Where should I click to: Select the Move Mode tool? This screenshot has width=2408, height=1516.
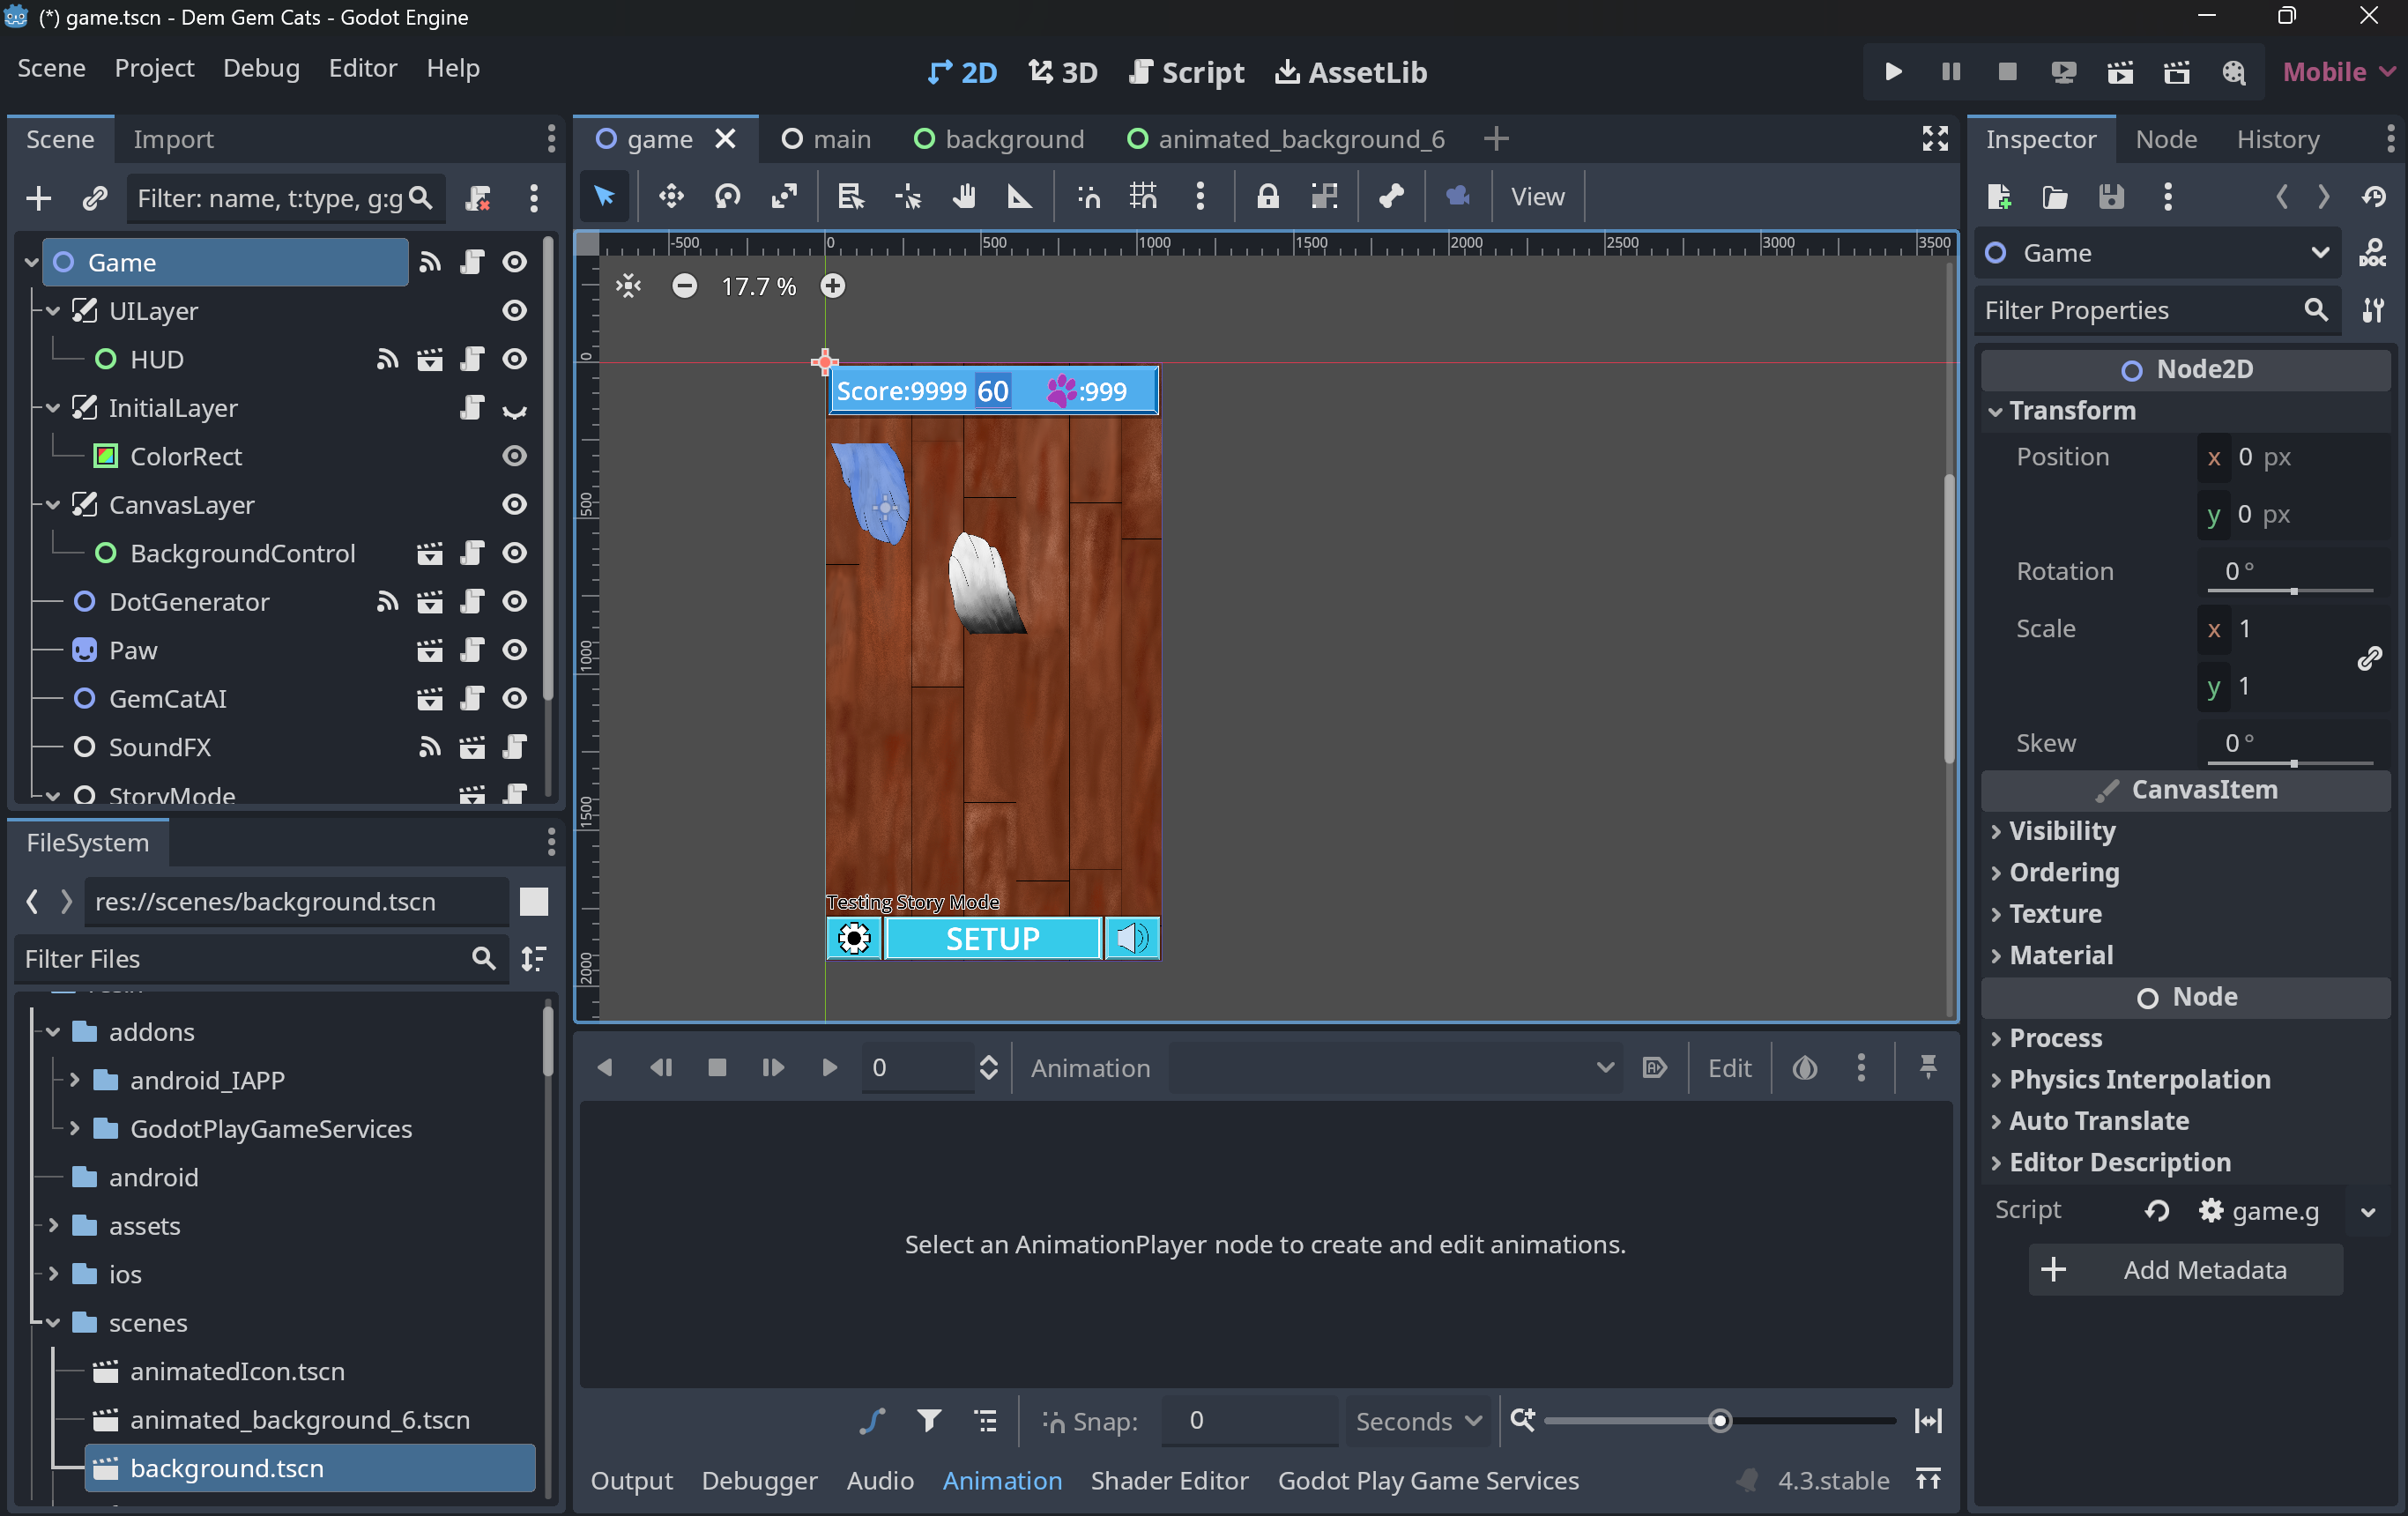pyautogui.click(x=671, y=197)
